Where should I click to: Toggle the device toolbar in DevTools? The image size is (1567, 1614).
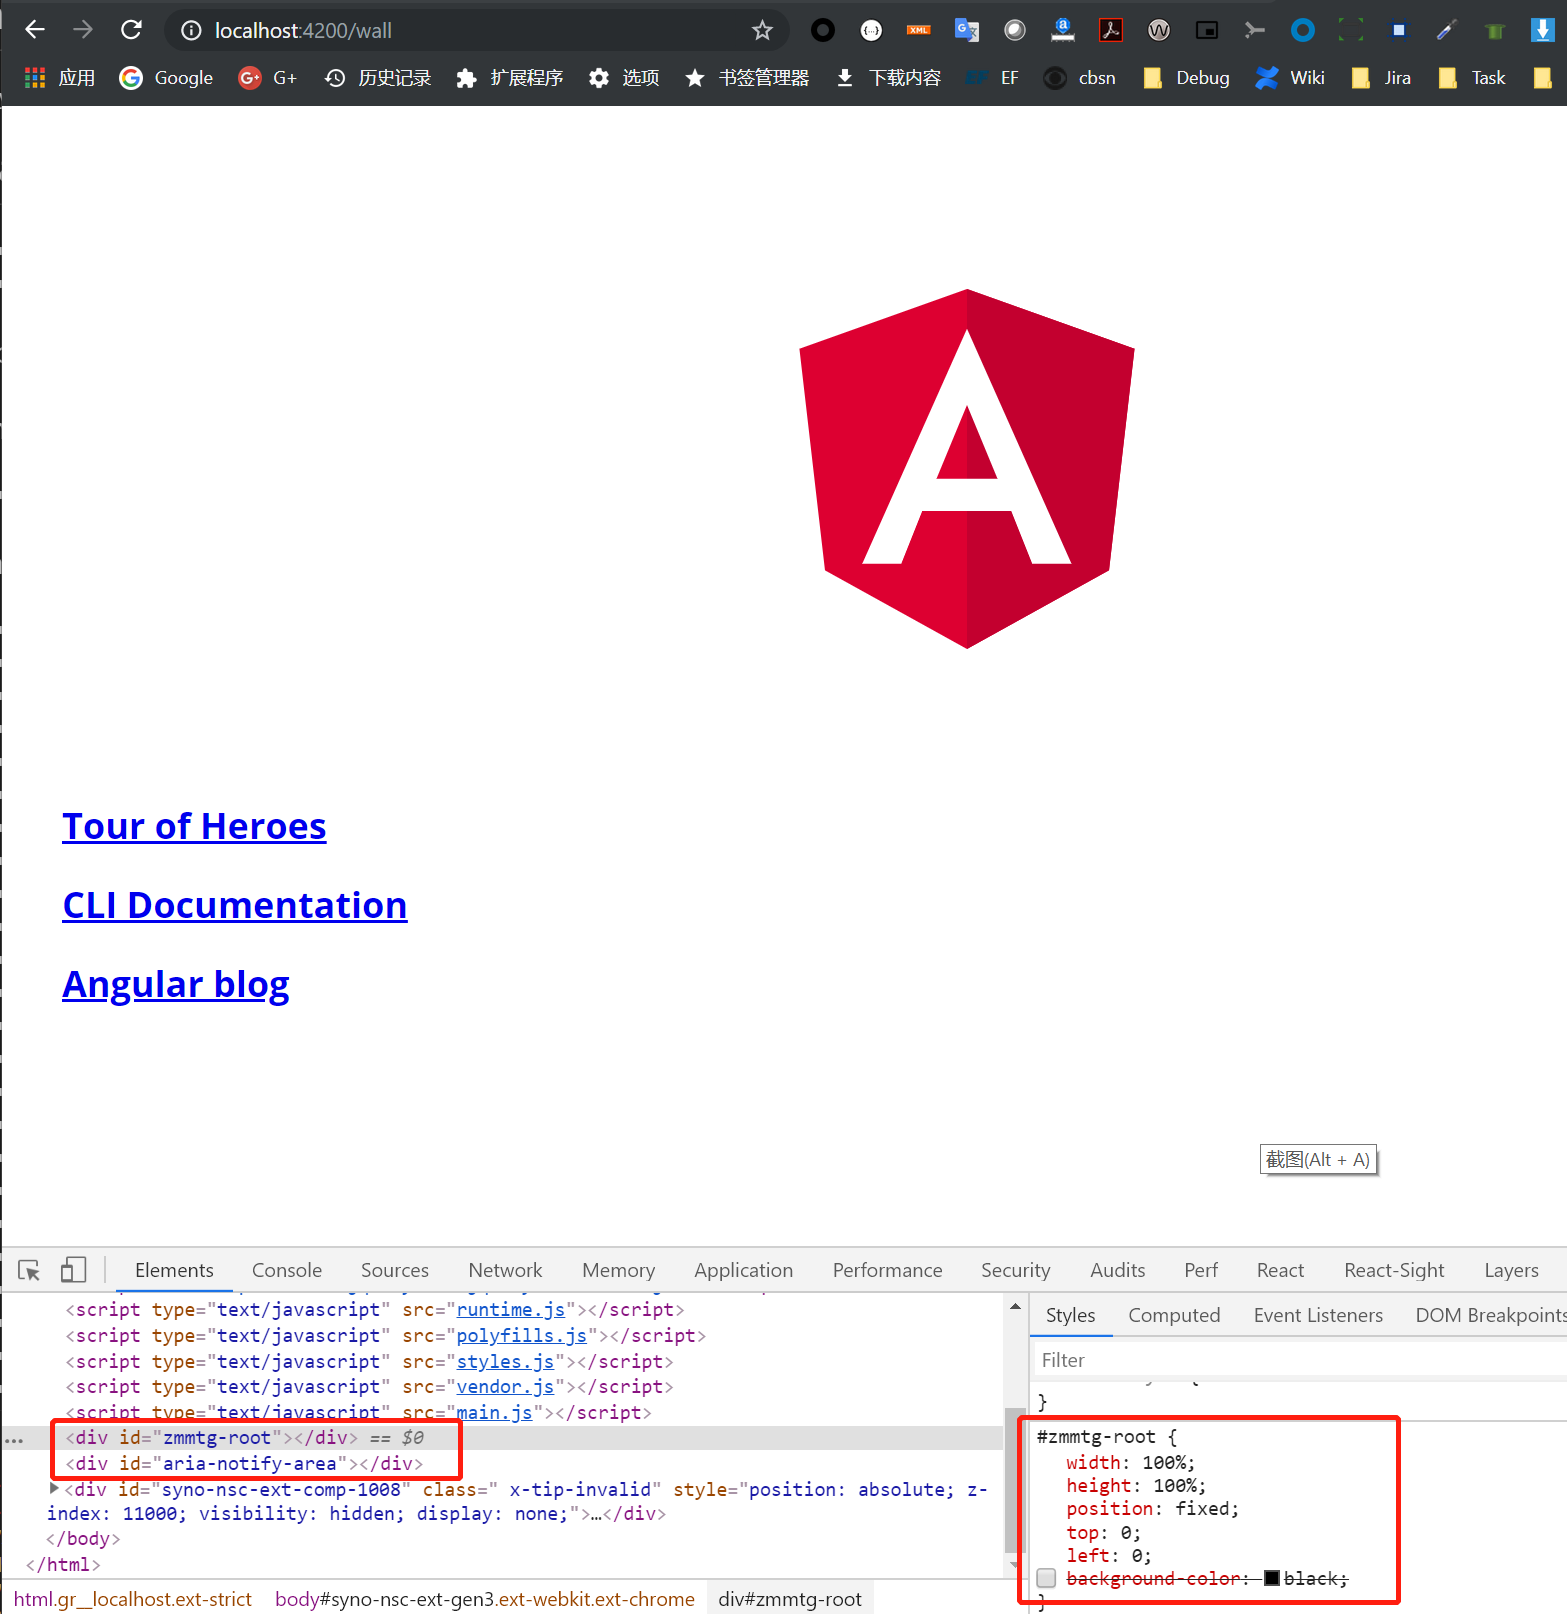coord(73,1270)
